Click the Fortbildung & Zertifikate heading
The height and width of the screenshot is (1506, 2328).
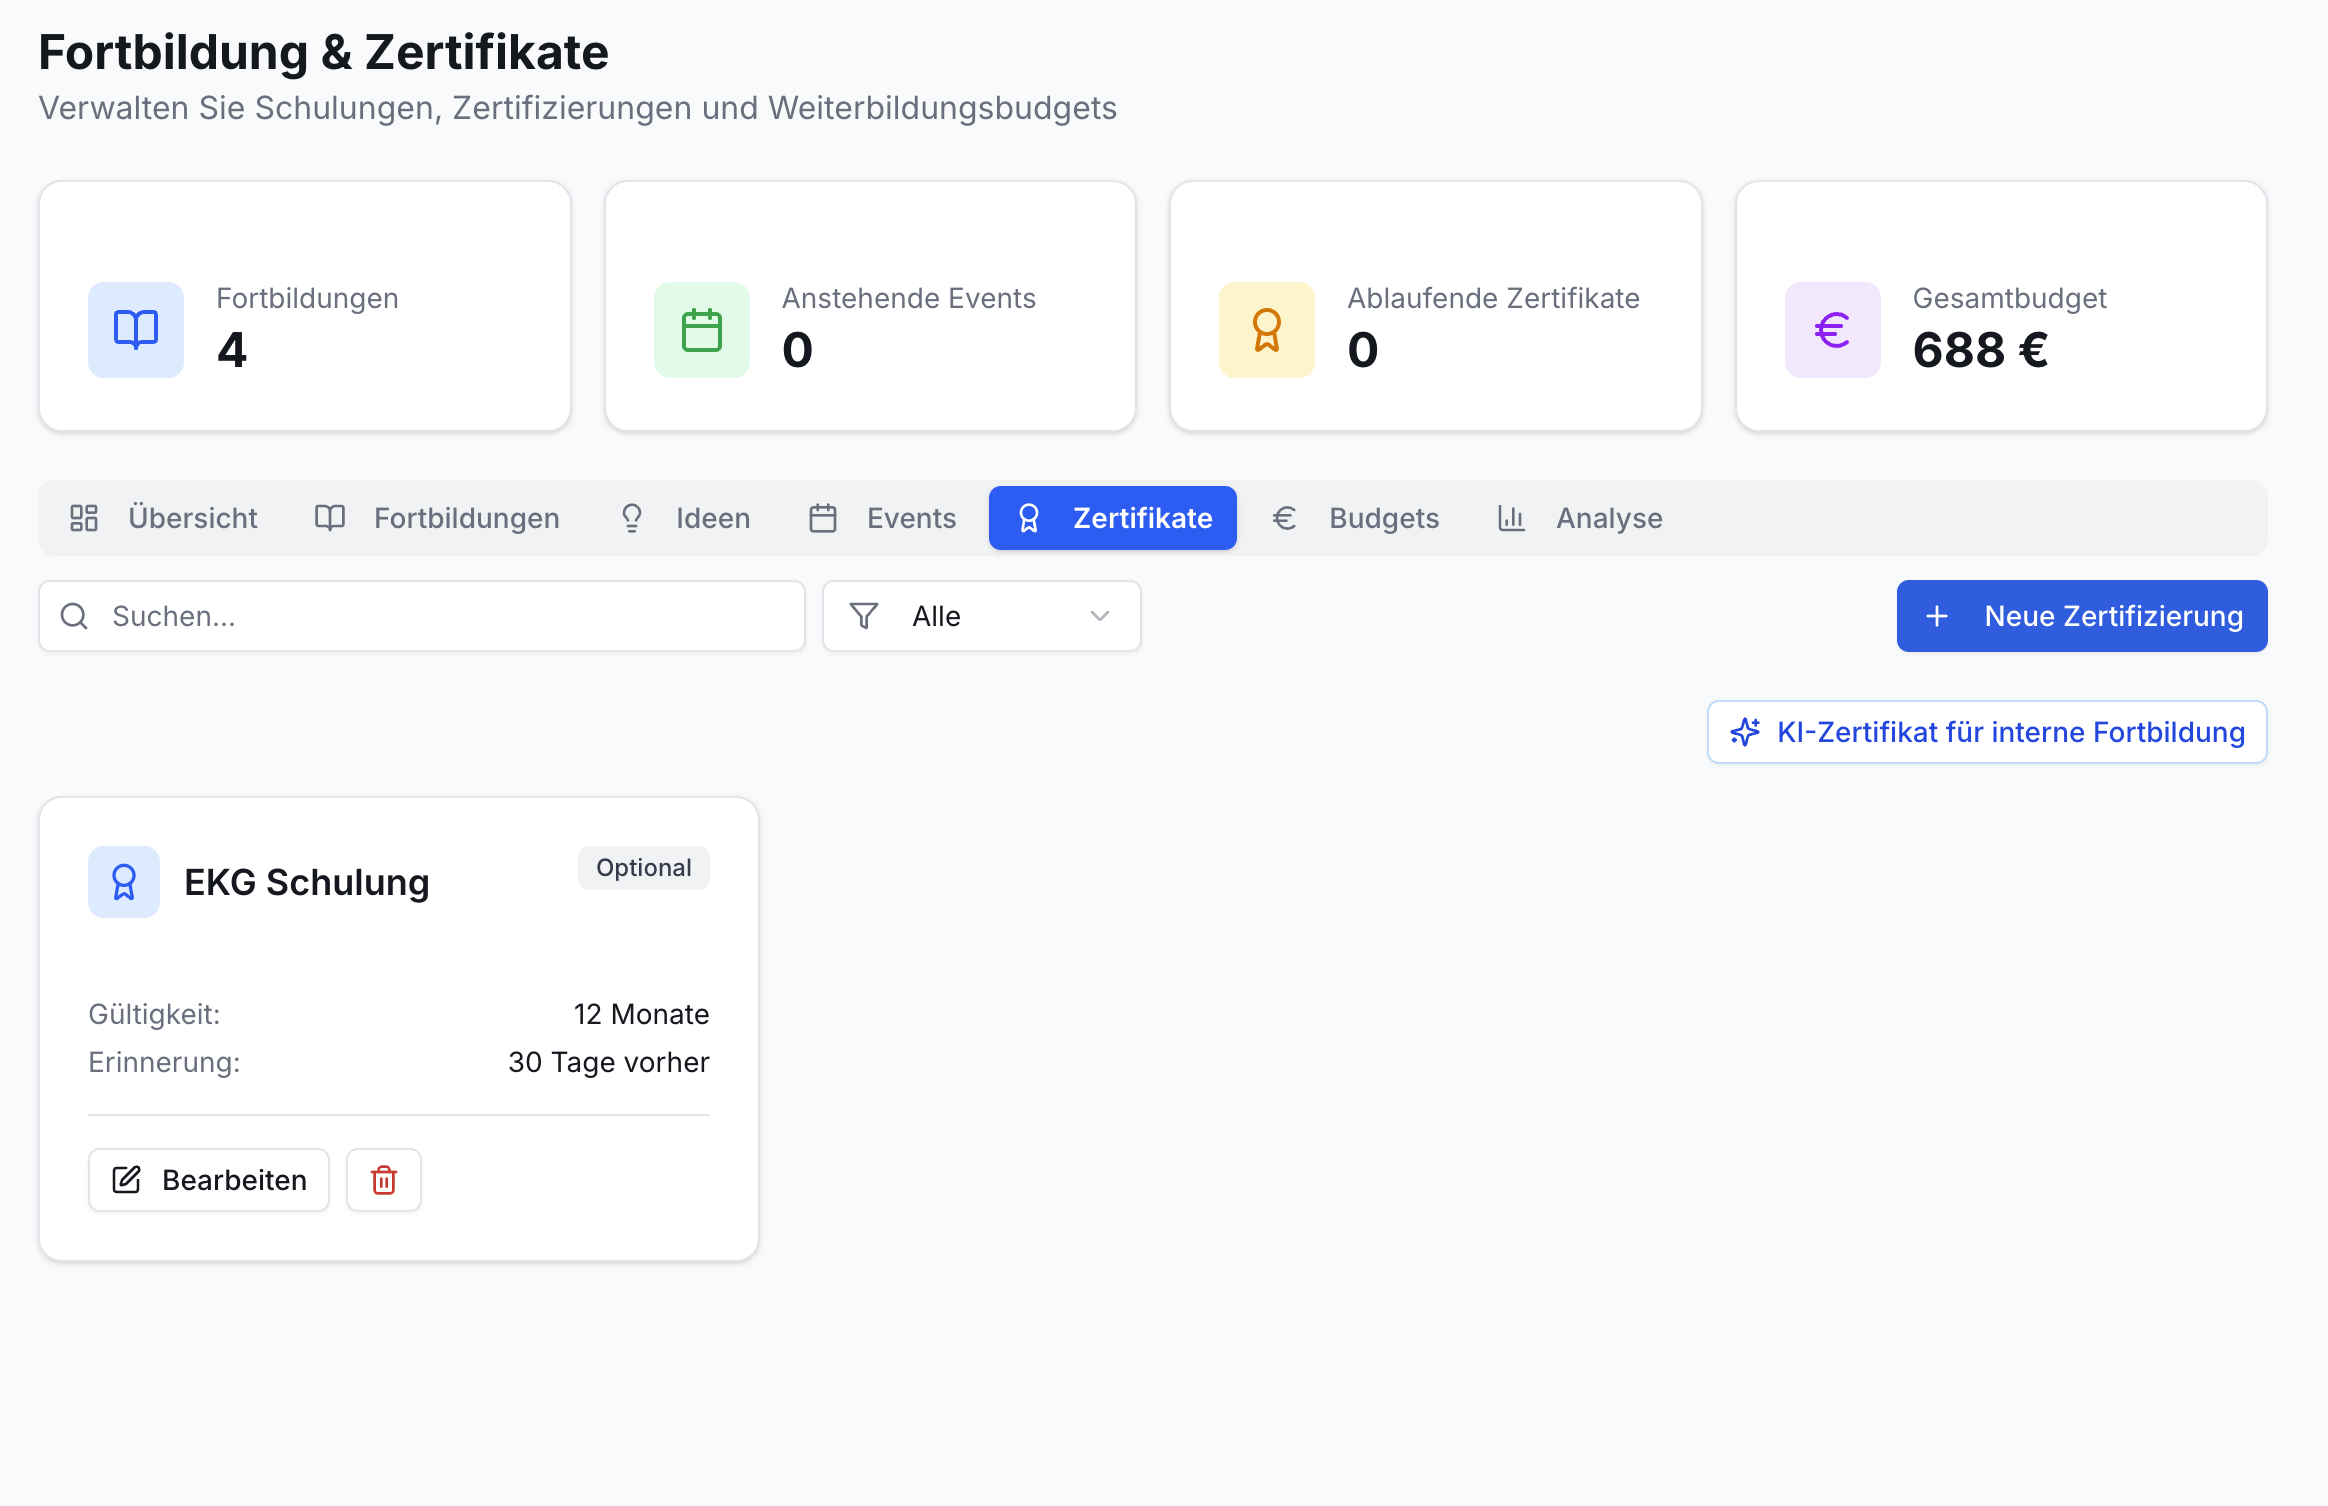[x=323, y=52]
